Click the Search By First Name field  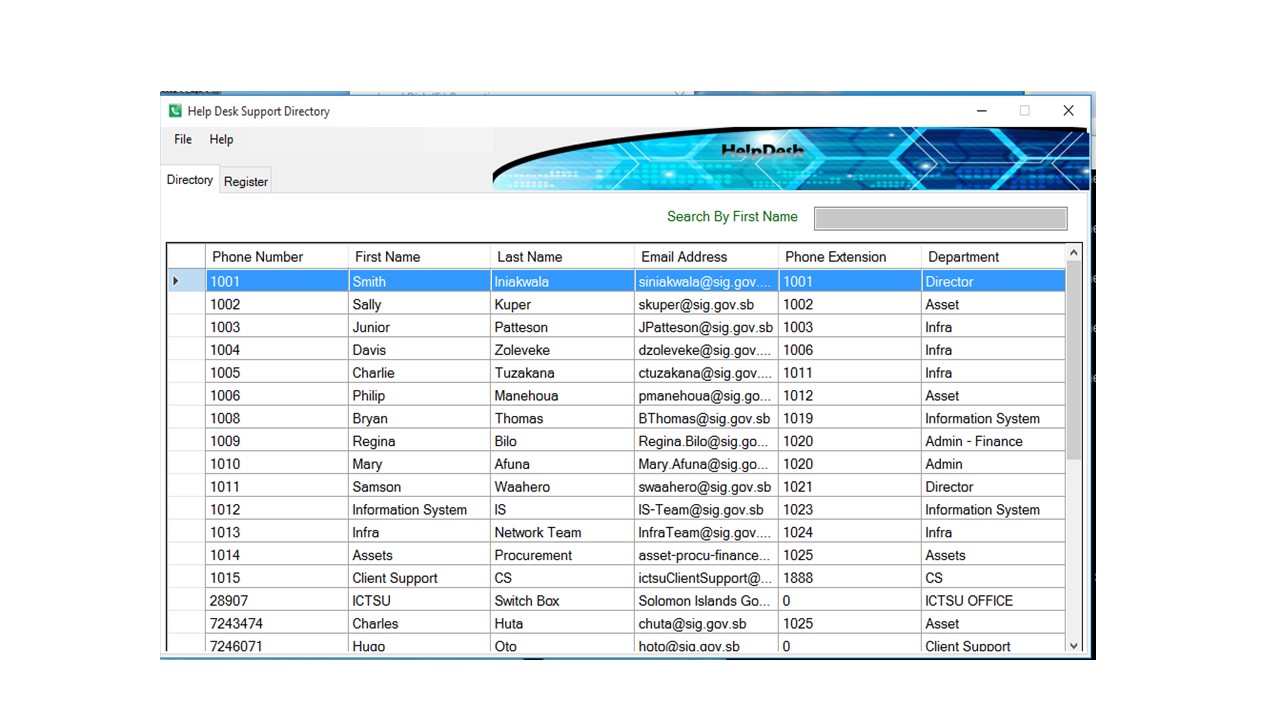coord(940,218)
